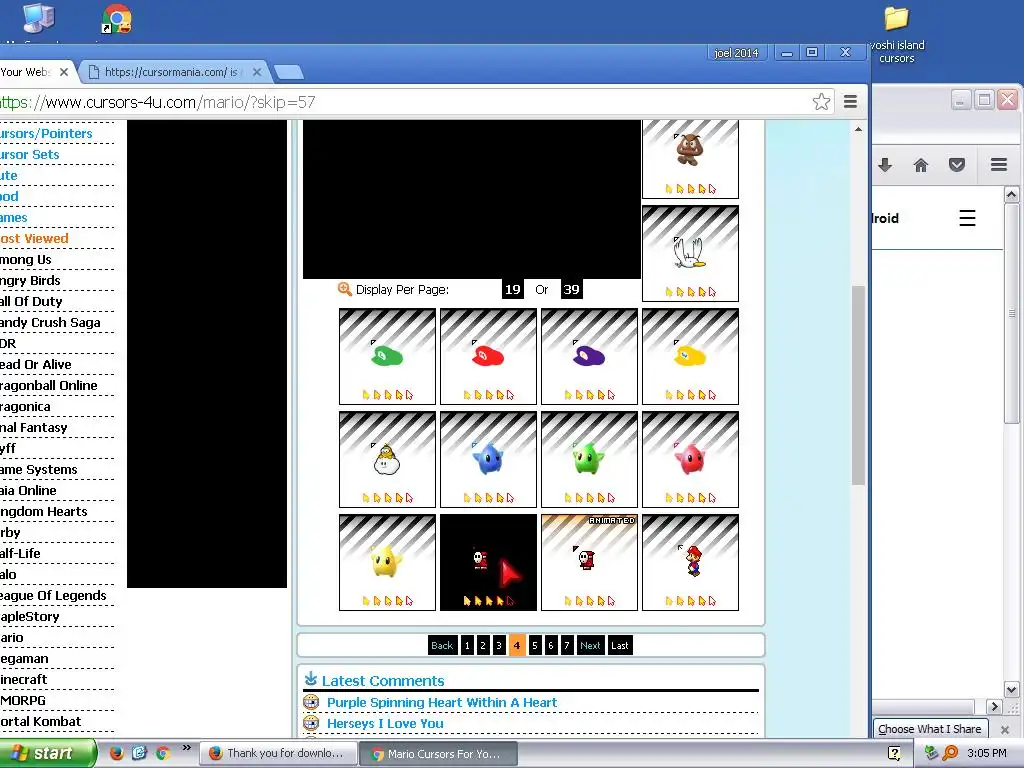Go to page 2
This screenshot has height=768, width=1024.
[x=483, y=645]
